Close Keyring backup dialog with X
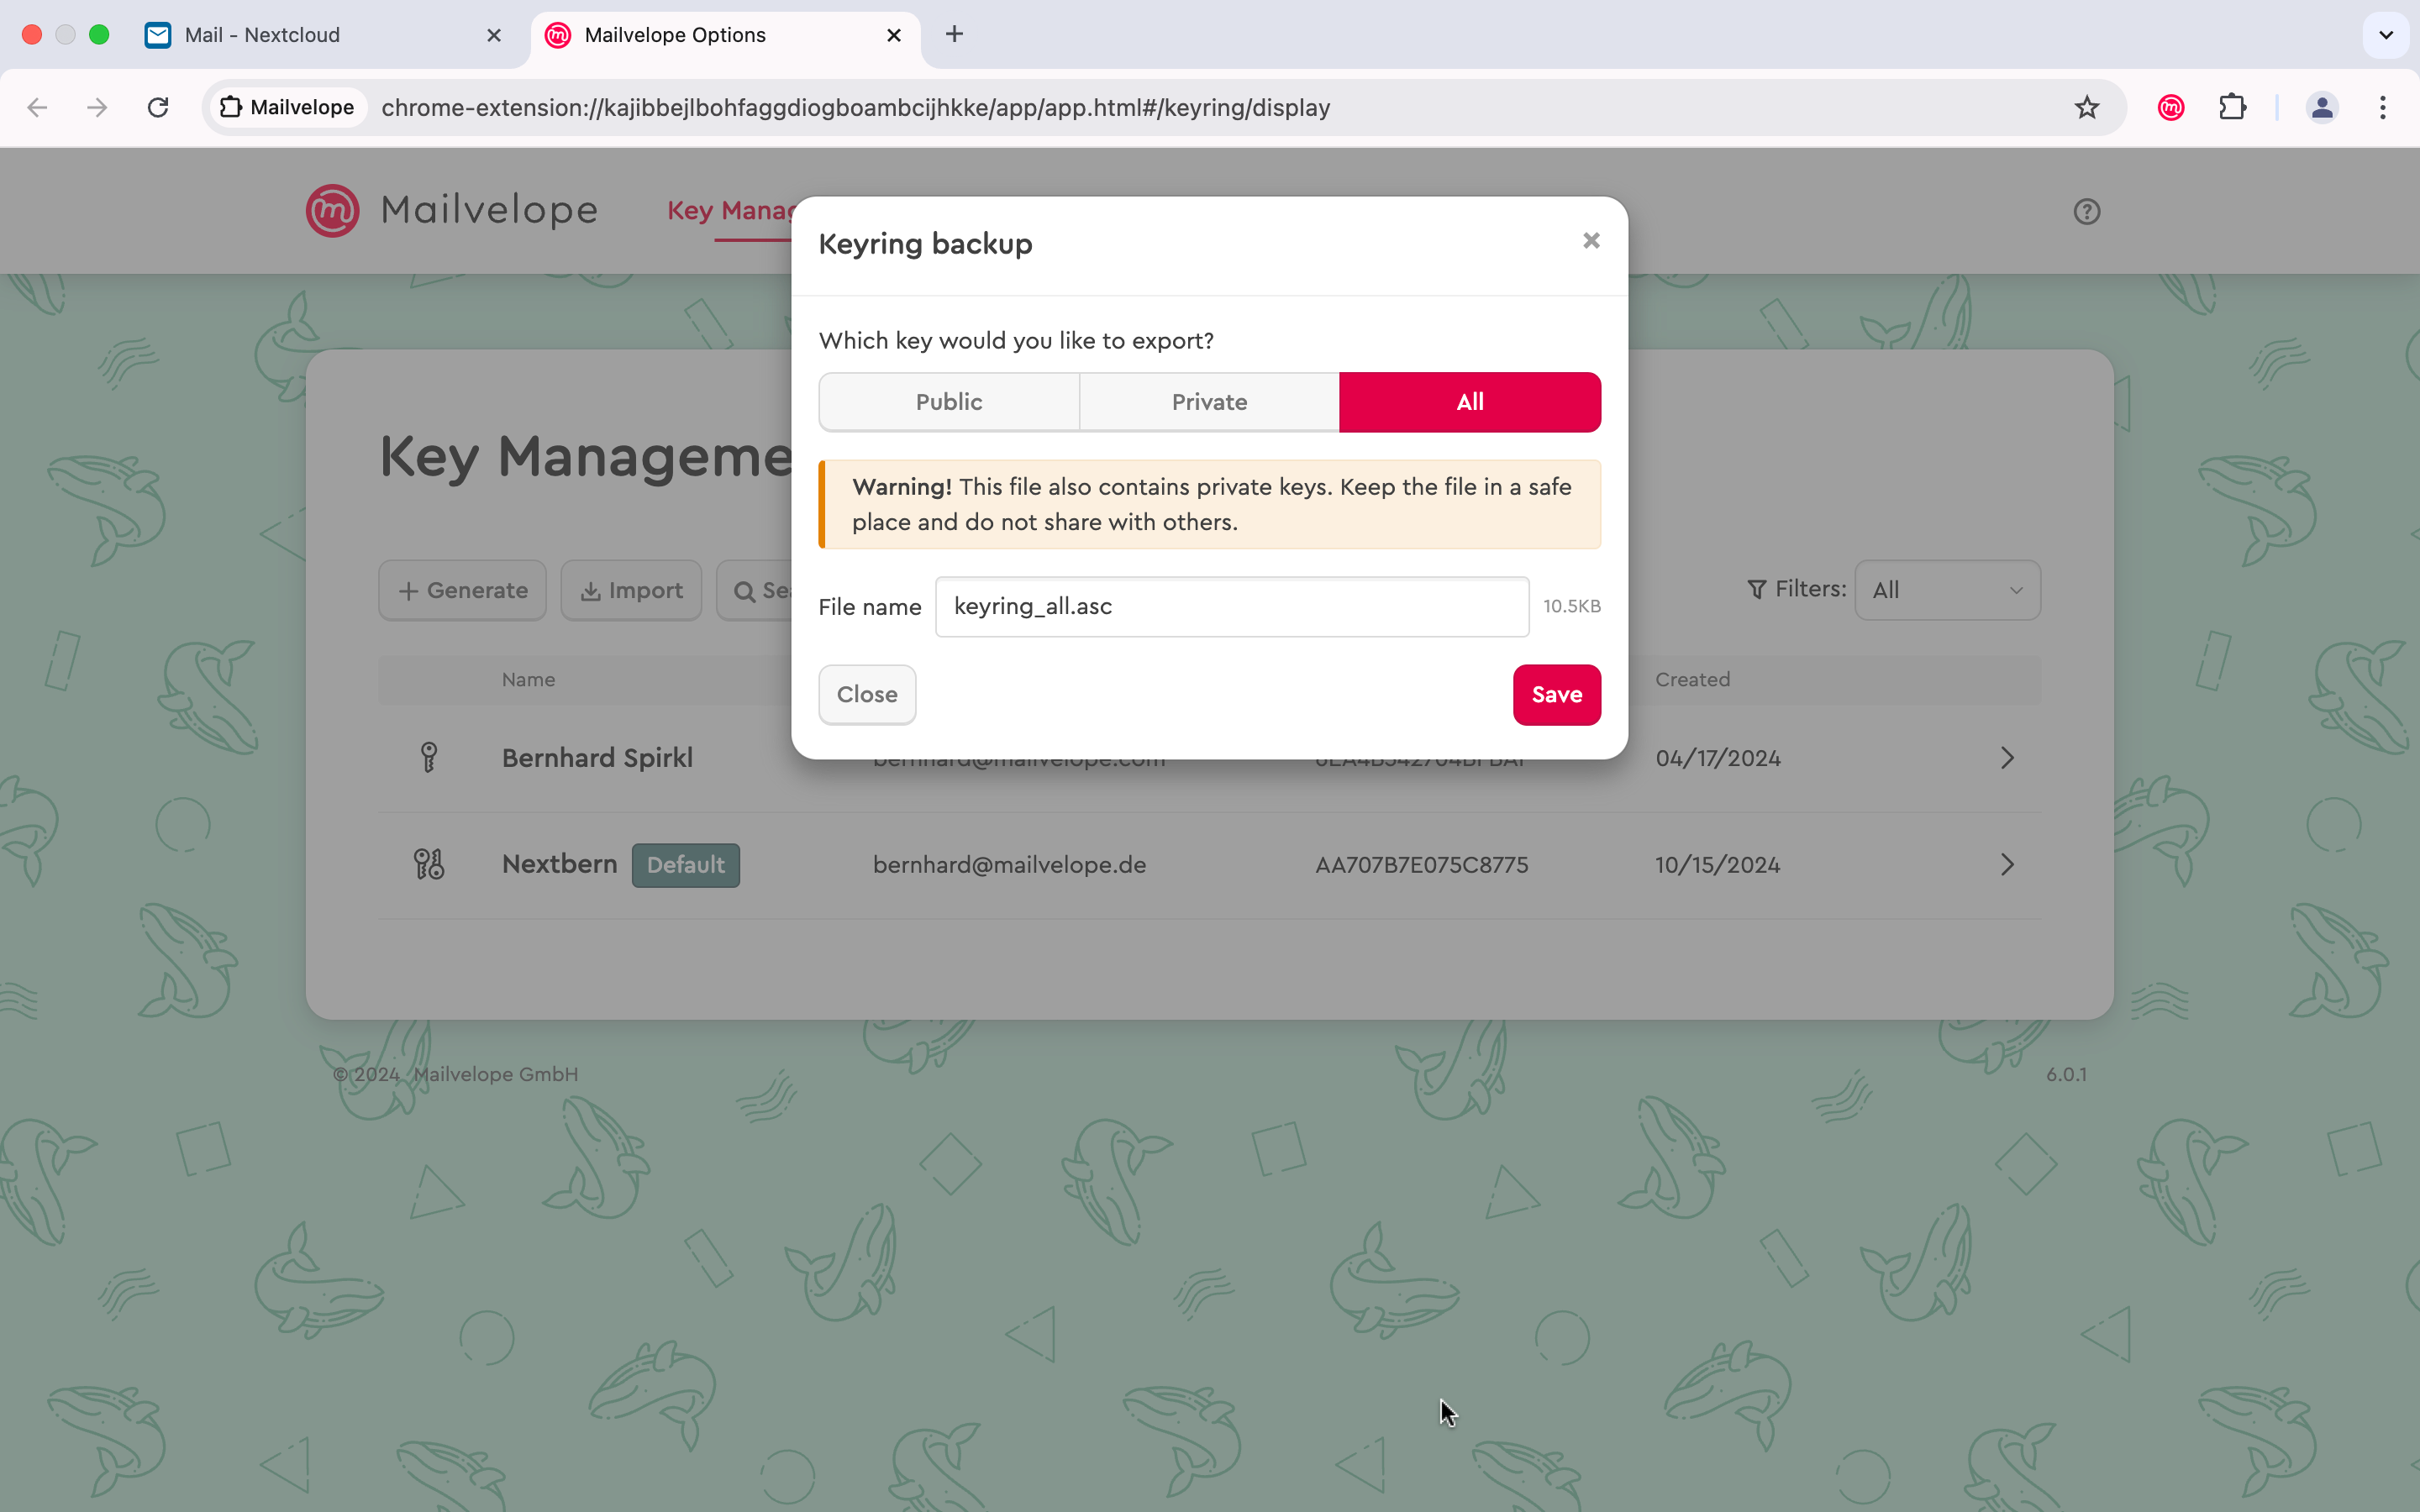 [1591, 241]
